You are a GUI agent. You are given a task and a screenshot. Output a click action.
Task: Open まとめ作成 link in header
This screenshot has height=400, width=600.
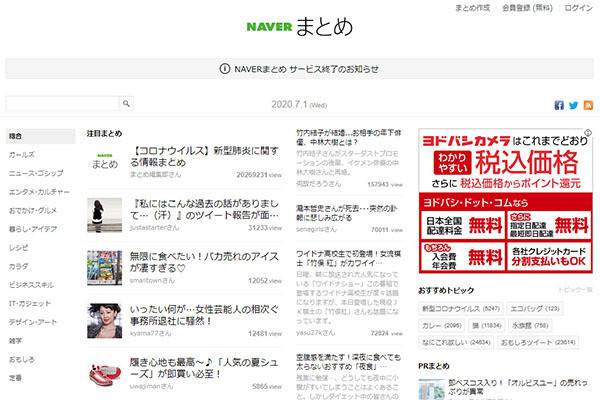click(473, 8)
